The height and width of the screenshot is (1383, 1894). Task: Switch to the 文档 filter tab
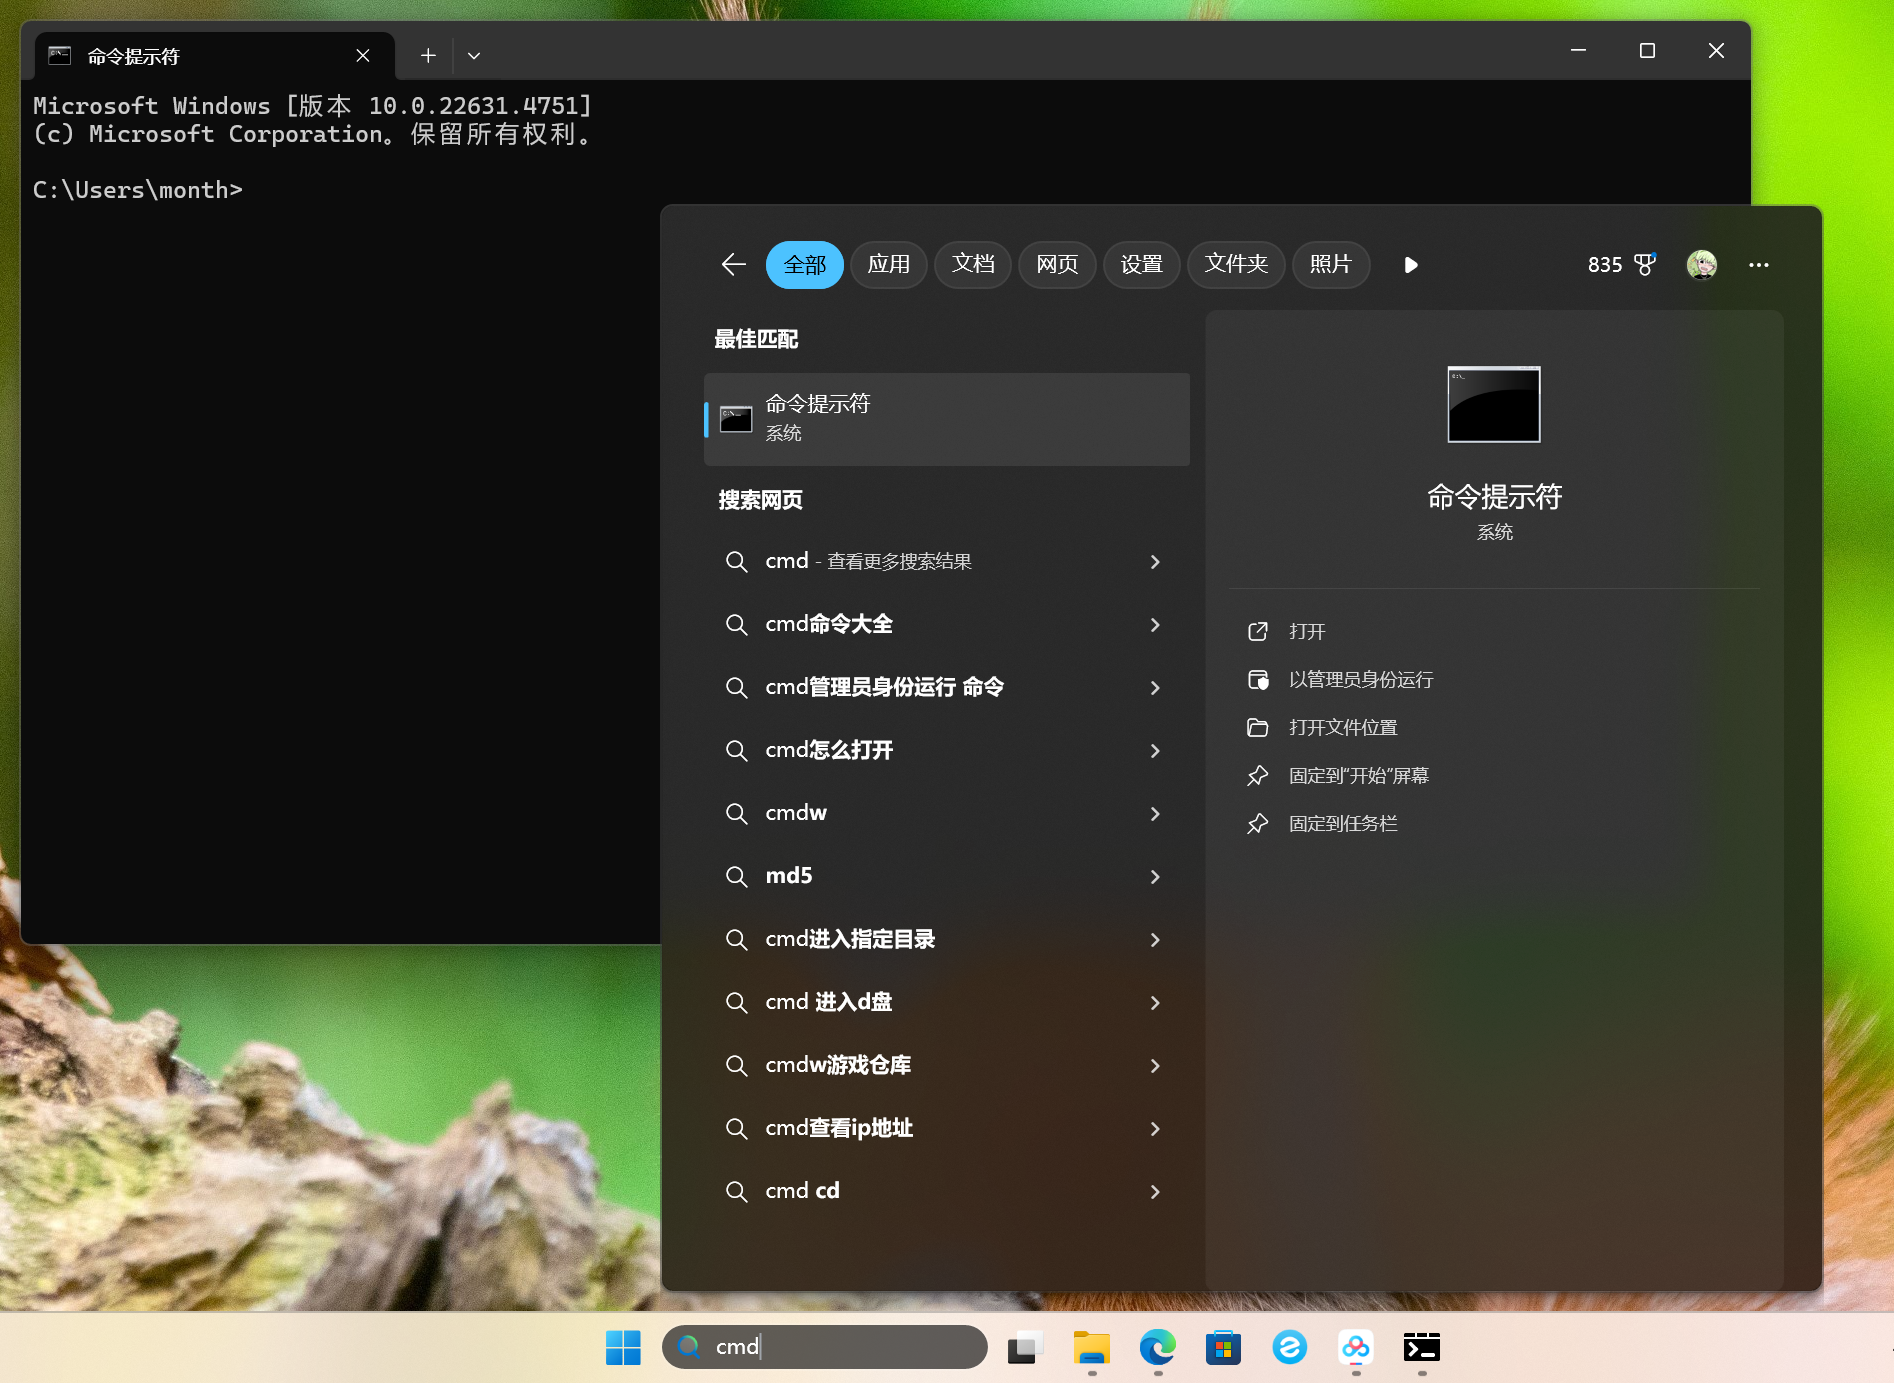click(973, 265)
